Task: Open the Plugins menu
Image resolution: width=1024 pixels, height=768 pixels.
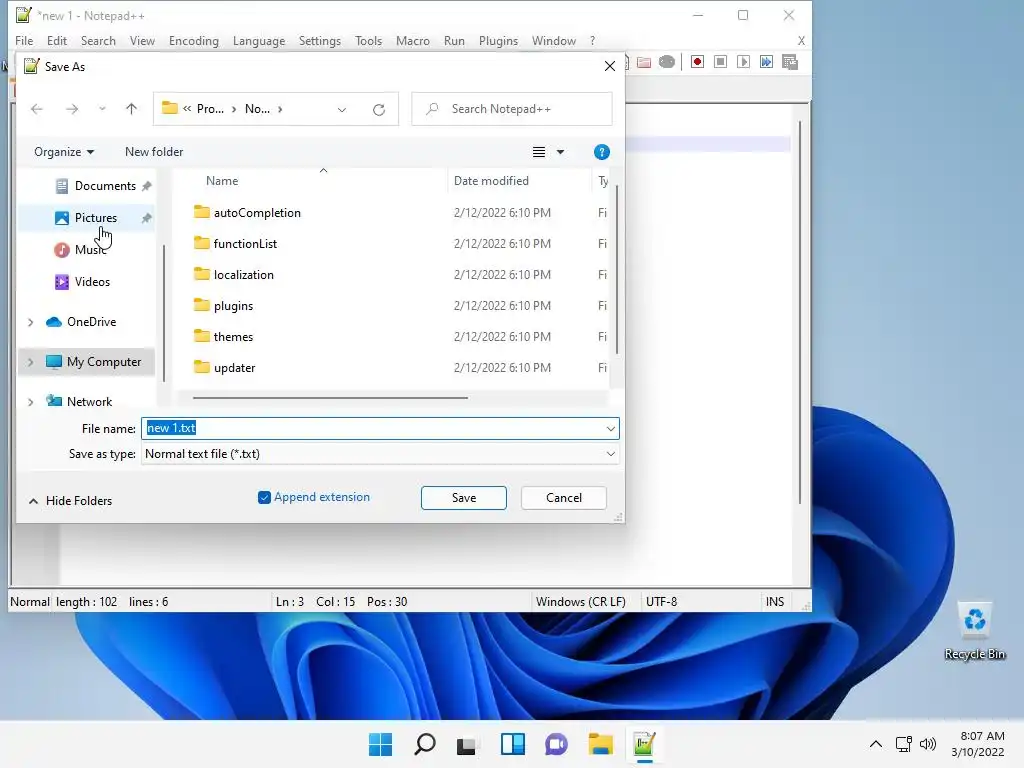Action: tap(498, 40)
